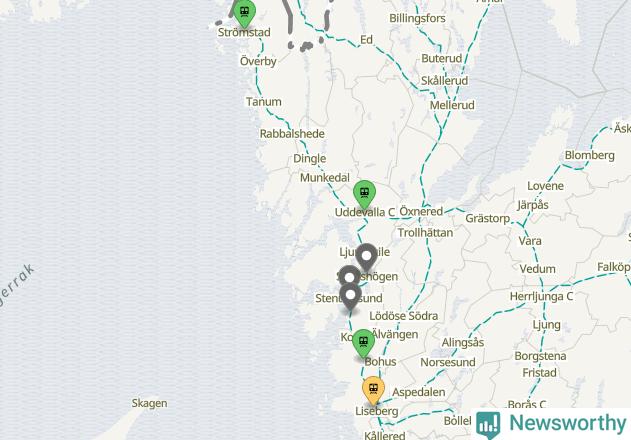Select the Herrljunga C station label
The image size is (631, 440).
541,296
